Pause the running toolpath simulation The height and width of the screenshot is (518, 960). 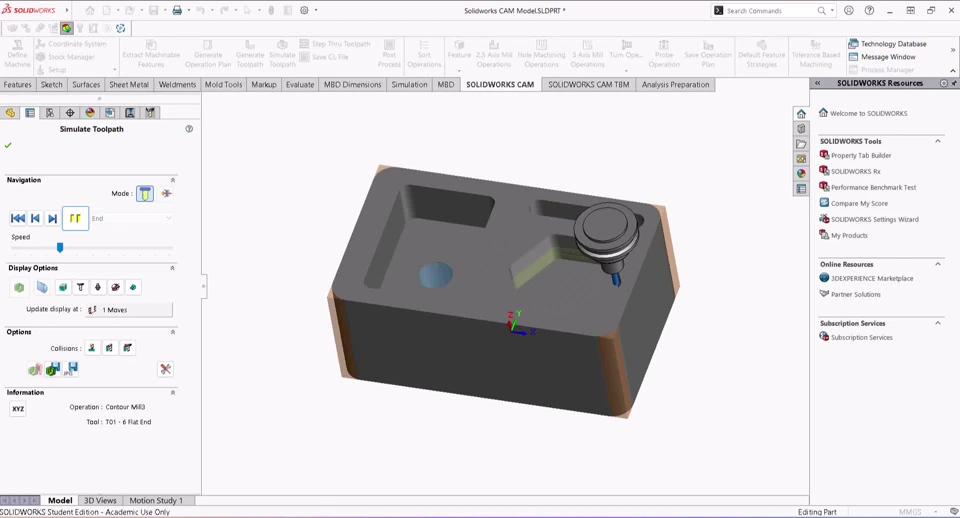[x=75, y=218]
